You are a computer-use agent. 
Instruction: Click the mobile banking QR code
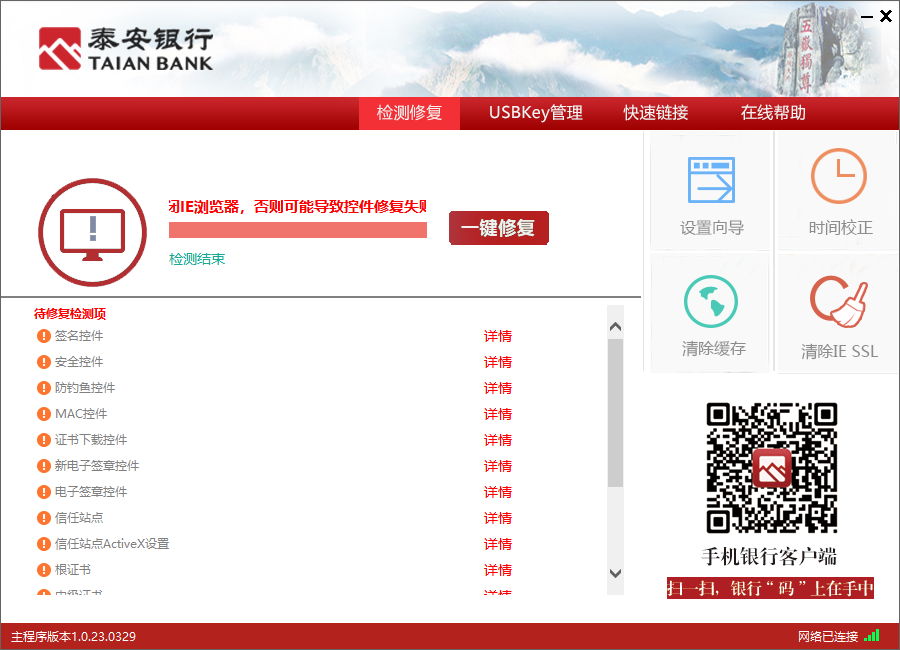(x=771, y=468)
